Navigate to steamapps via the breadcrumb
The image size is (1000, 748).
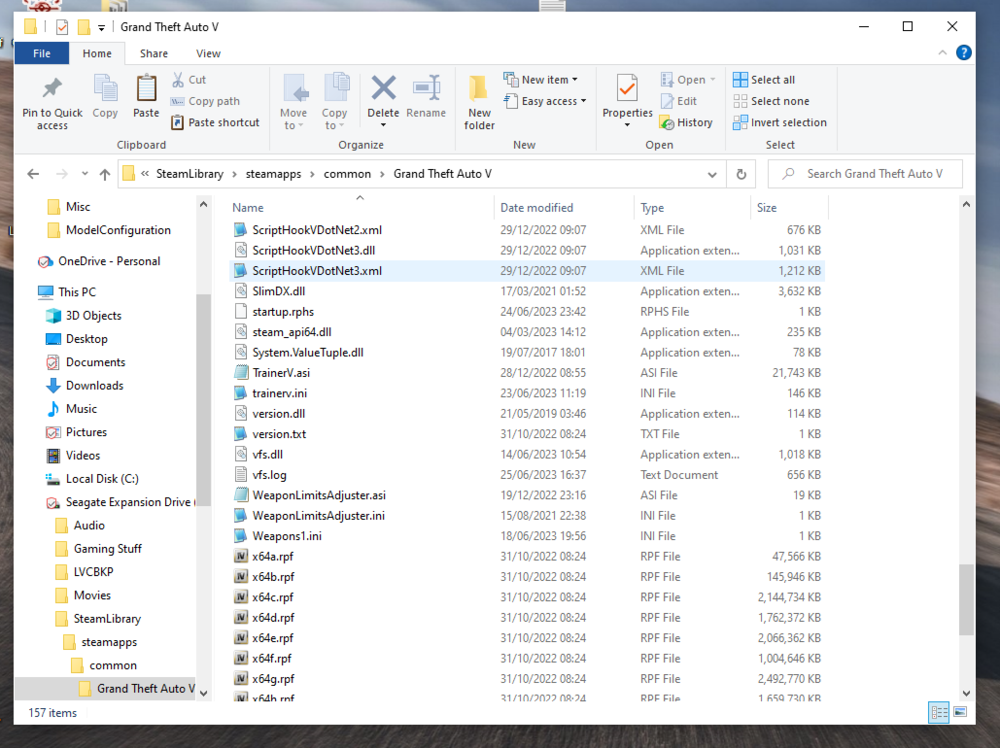coord(273,173)
